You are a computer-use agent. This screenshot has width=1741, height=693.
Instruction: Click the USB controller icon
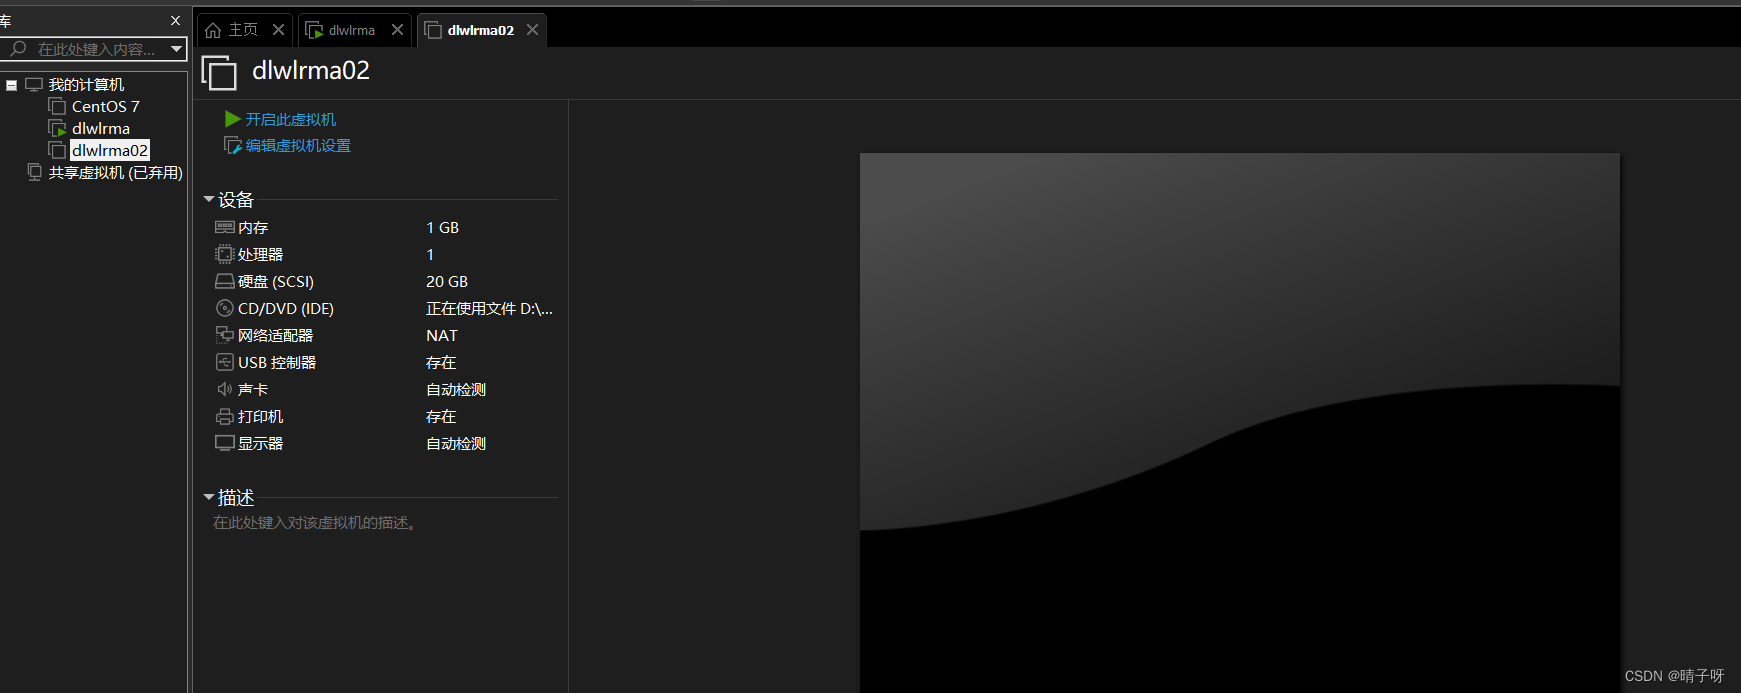225,362
